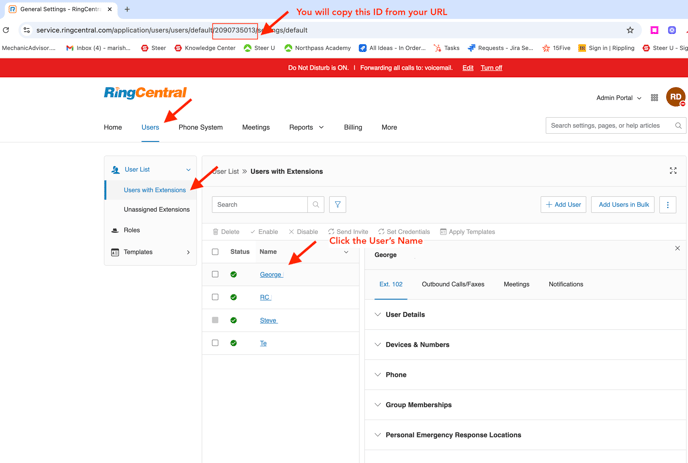Click the Templates icon in sidebar
688x463 pixels.
[x=115, y=252]
